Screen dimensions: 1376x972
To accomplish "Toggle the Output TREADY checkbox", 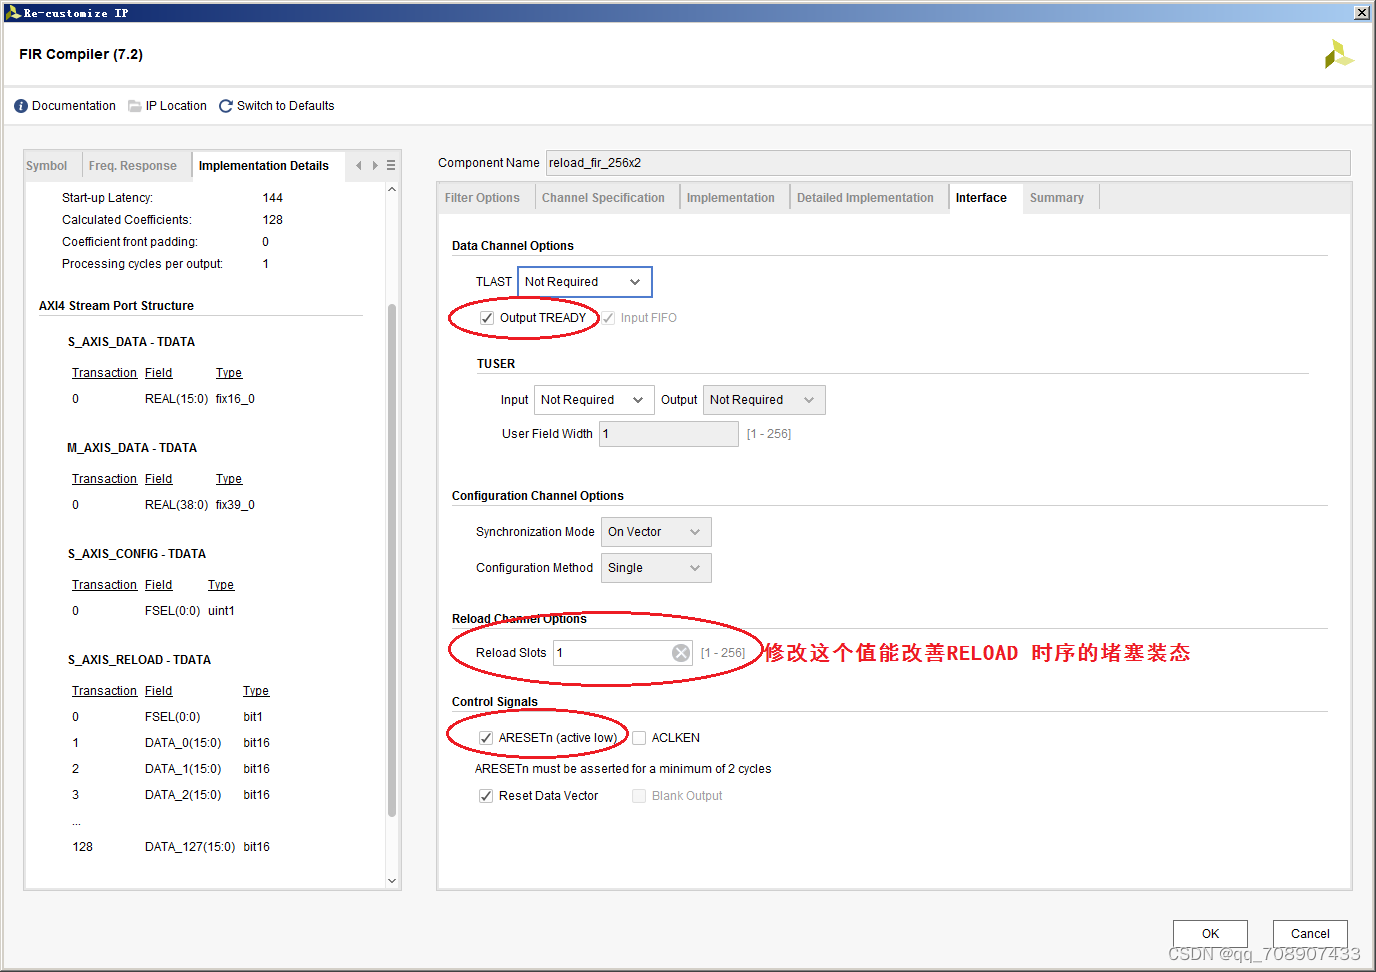I will click(x=487, y=318).
